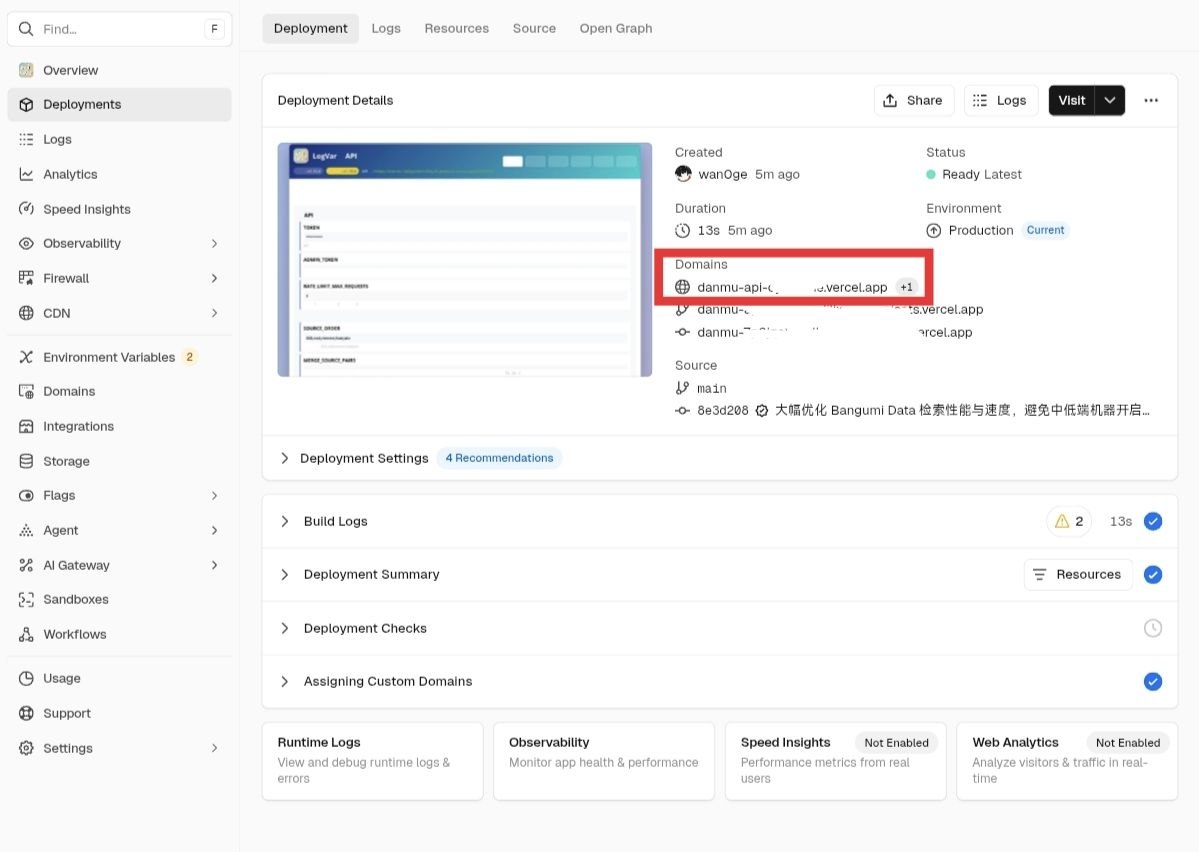Switch to the Logs tab
1199x852 pixels.
click(386, 28)
